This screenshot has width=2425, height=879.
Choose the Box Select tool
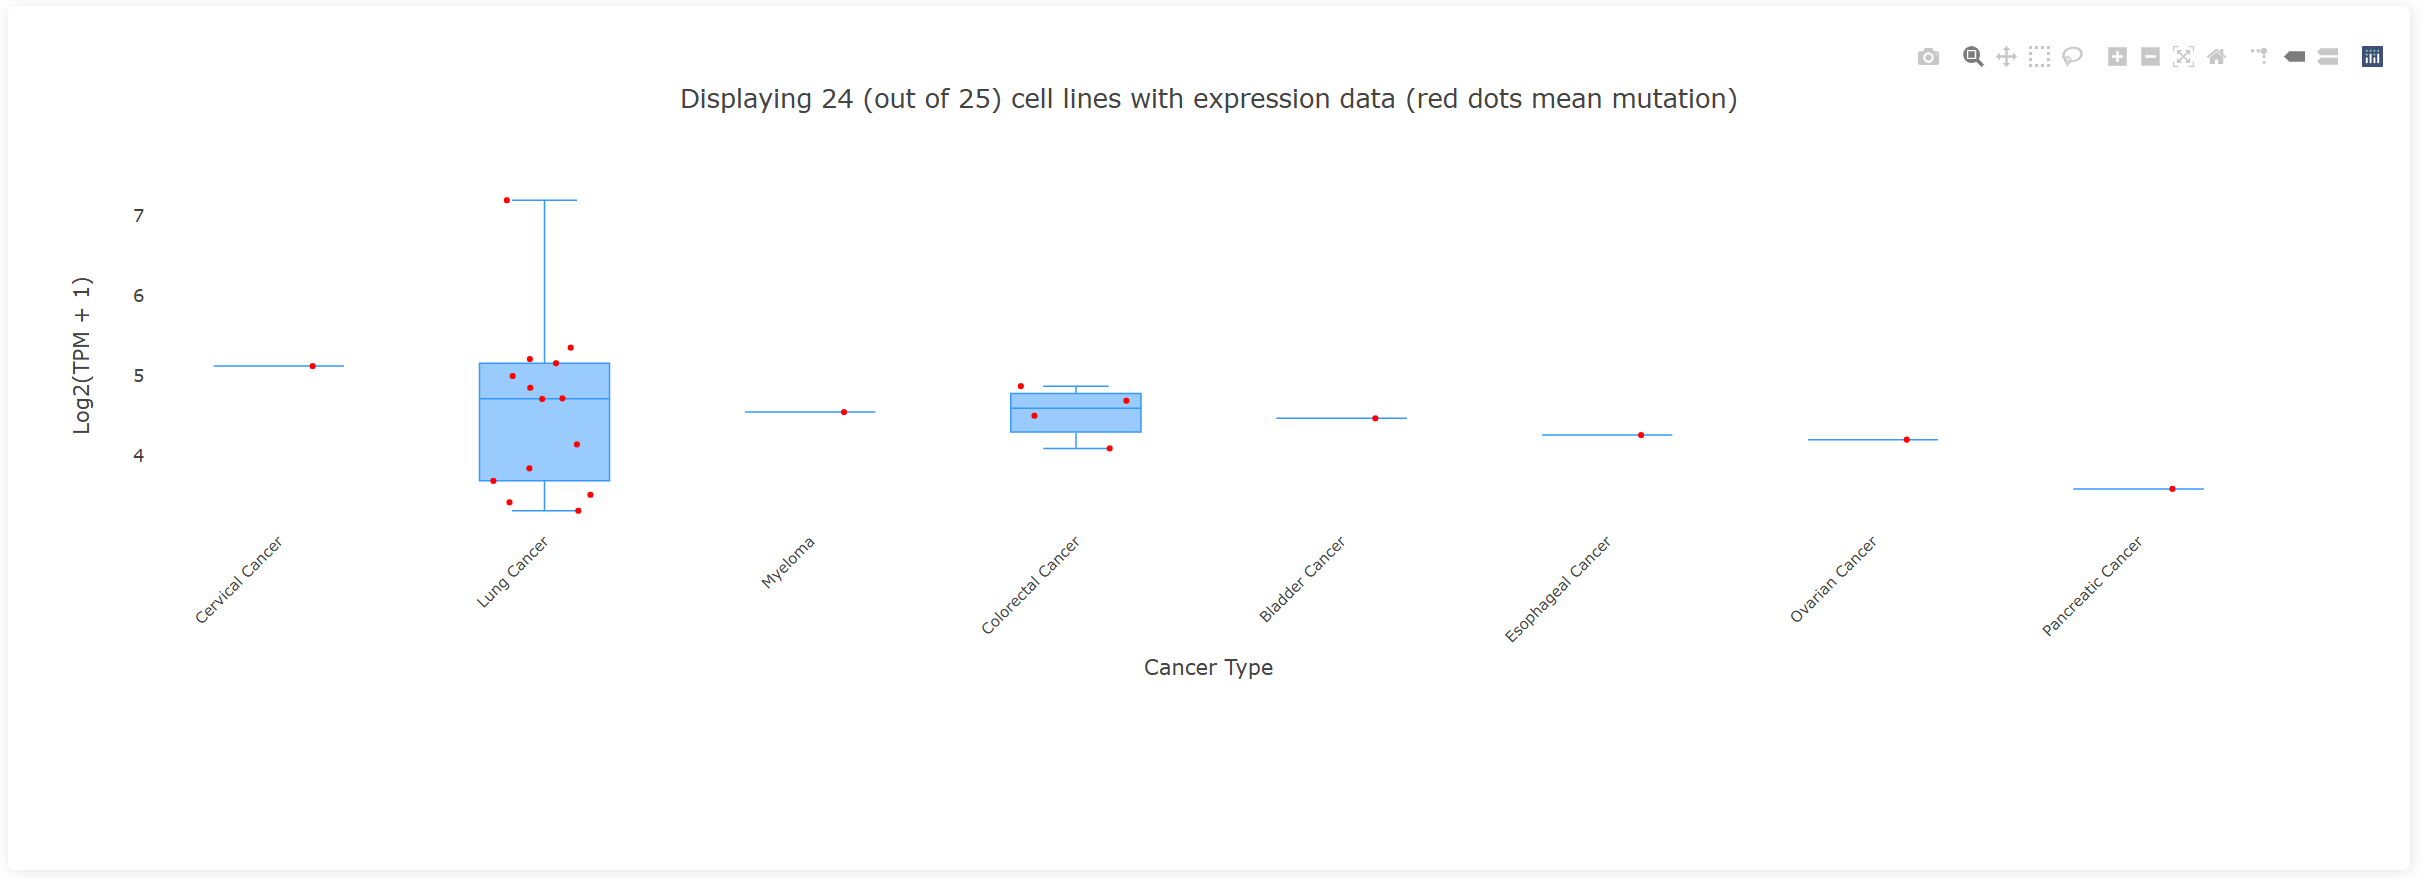[x=2039, y=57]
